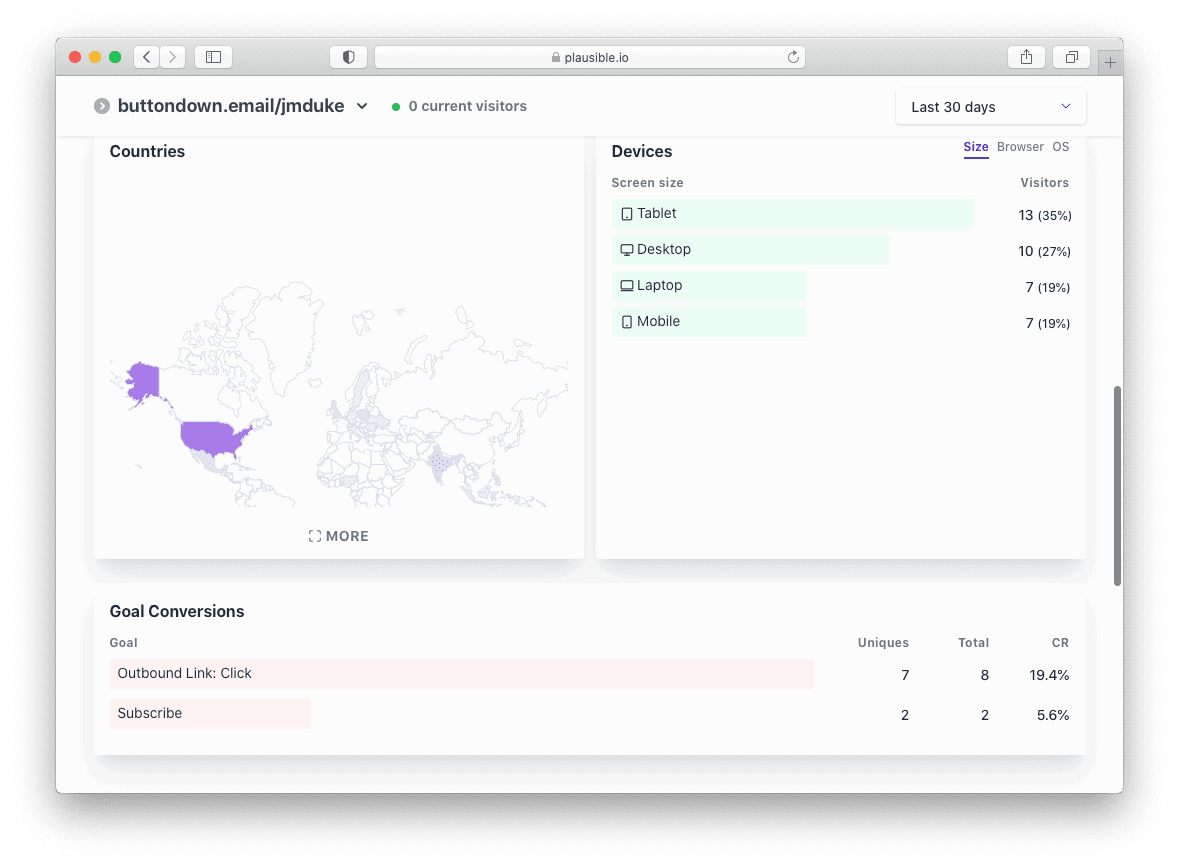This screenshot has width=1179, height=867.
Task: Click the laptop device icon
Action: (627, 285)
